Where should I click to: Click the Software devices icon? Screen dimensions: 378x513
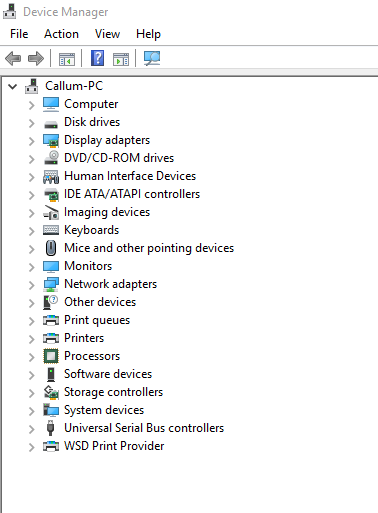click(51, 374)
